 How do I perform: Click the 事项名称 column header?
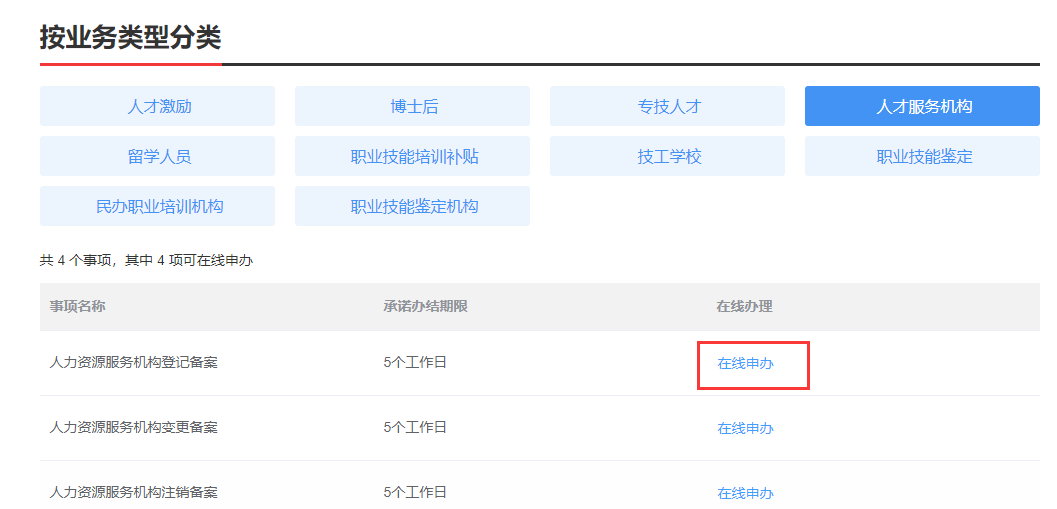click(78, 307)
